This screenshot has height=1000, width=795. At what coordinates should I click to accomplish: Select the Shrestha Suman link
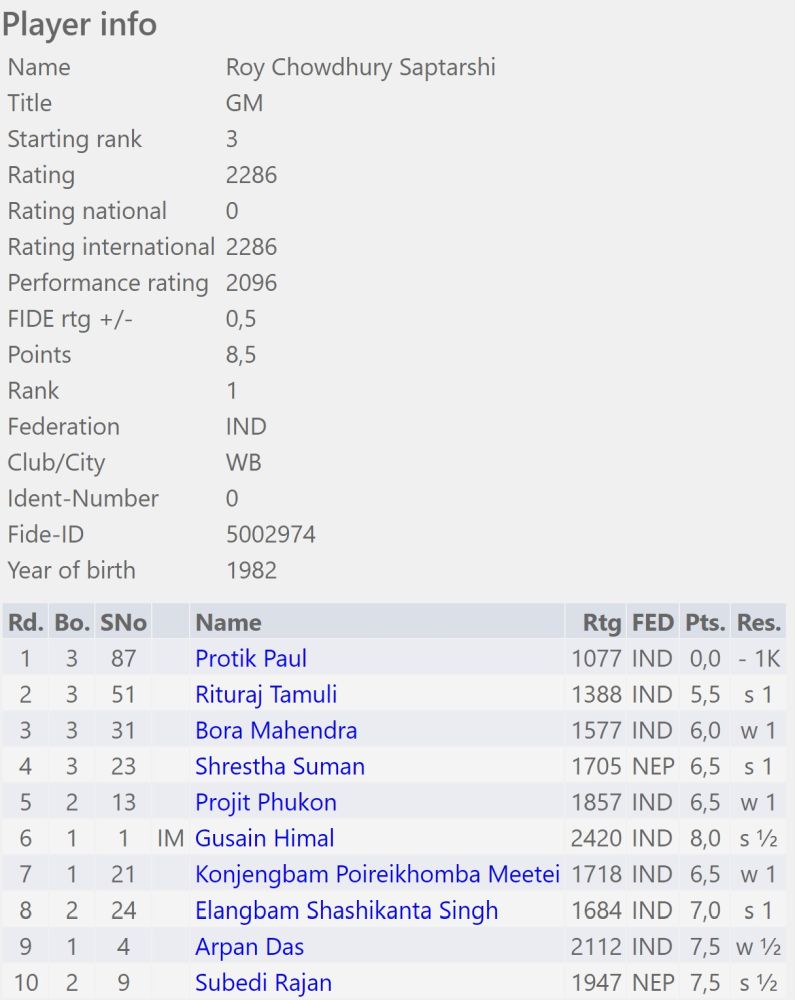(x=280, y=766)
